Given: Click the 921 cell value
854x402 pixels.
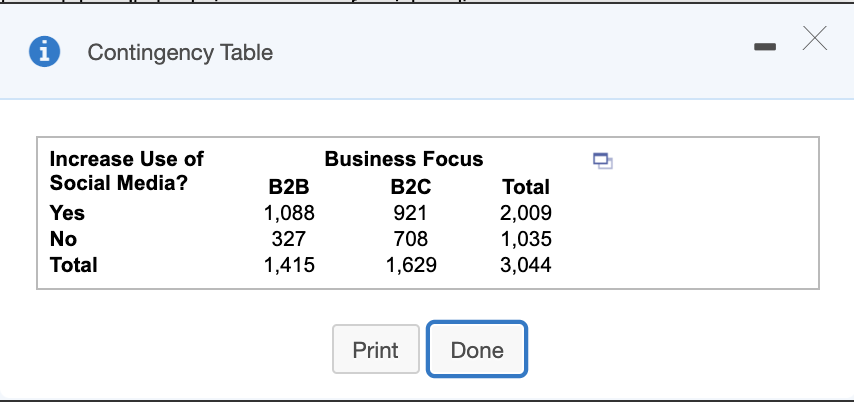Looking at the screenshot, I should [x=410, y=212].
